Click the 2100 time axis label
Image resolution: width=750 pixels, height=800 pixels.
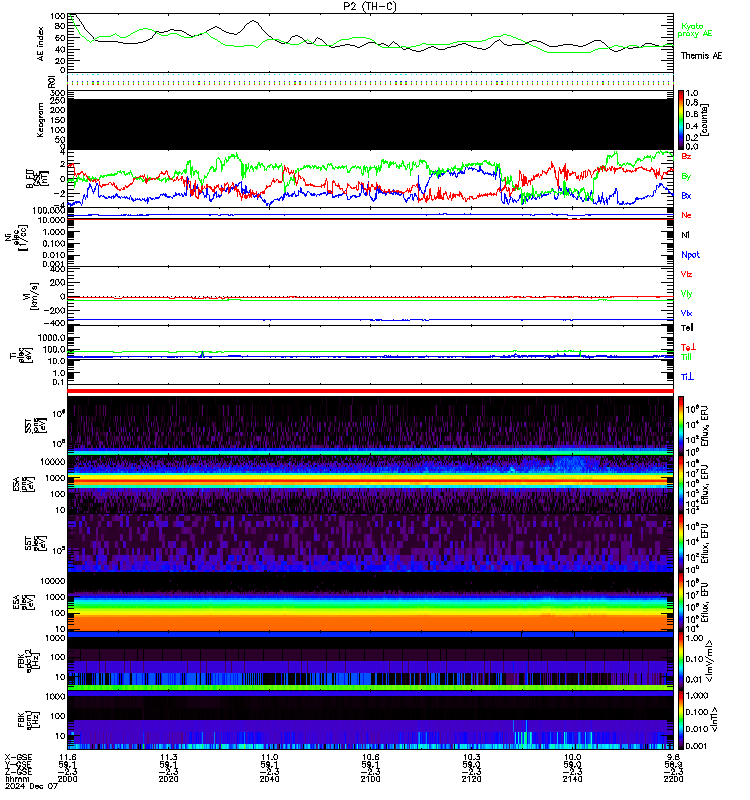(370, 779)
